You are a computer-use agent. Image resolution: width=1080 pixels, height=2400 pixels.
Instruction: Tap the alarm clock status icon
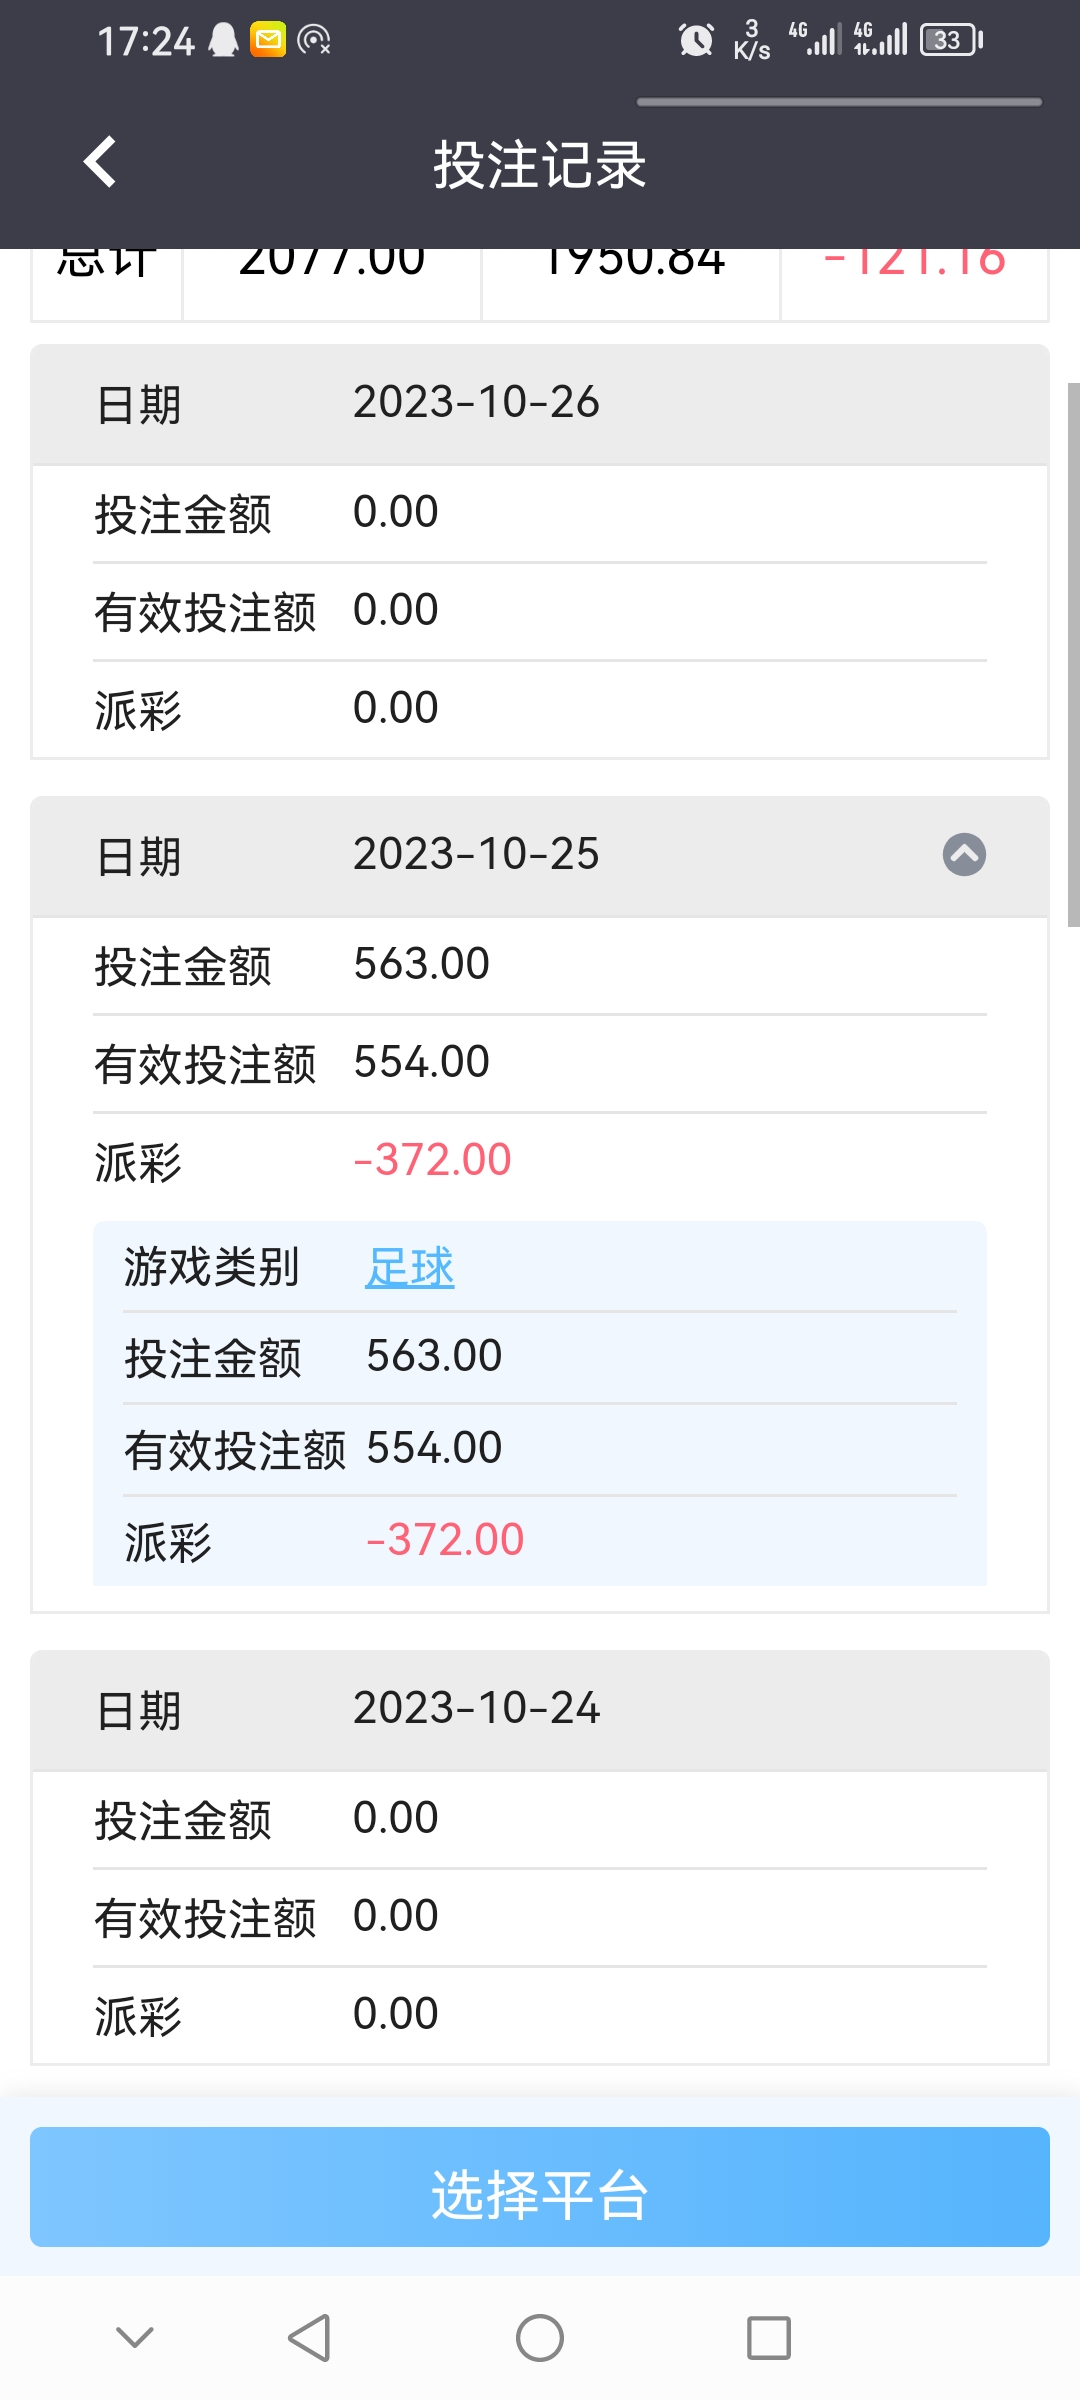tap(696, 40)
